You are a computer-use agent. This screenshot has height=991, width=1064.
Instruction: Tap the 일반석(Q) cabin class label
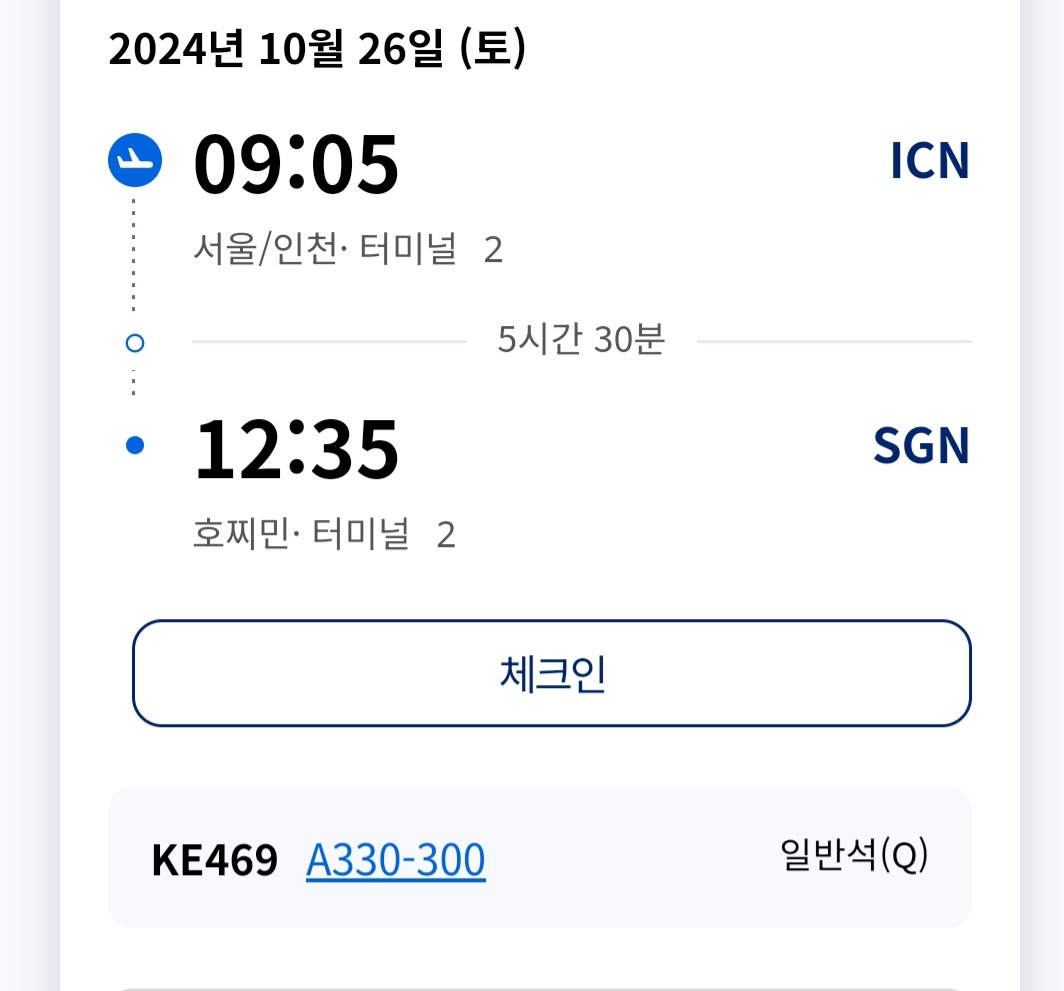pos(854,856)
